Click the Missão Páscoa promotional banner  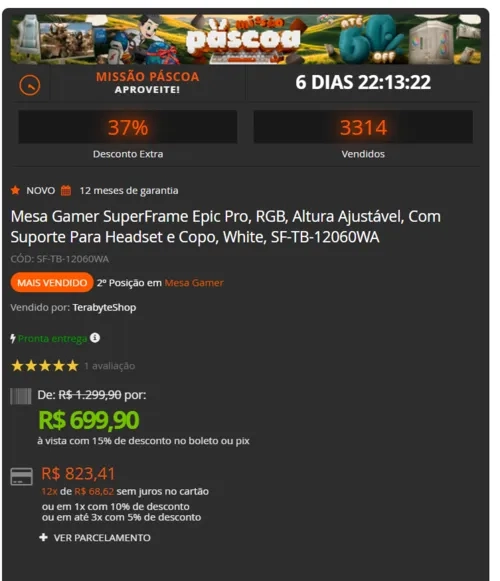[245, 39]
